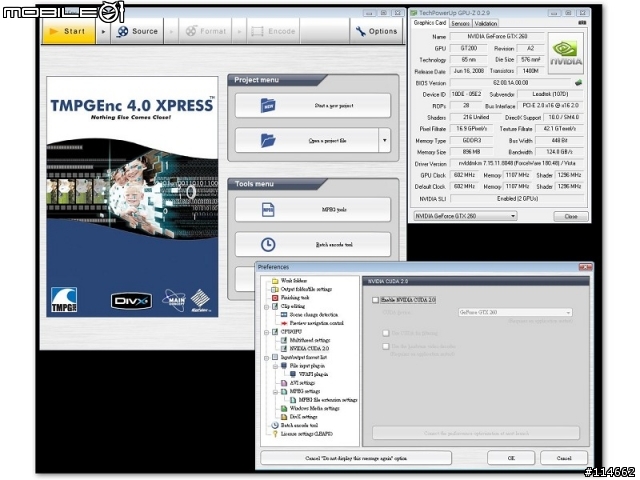The width and height of the screenshot is (640, 480).
Task: Switch to Sensors tab in GPU-Z
Action: click(460, 24)
